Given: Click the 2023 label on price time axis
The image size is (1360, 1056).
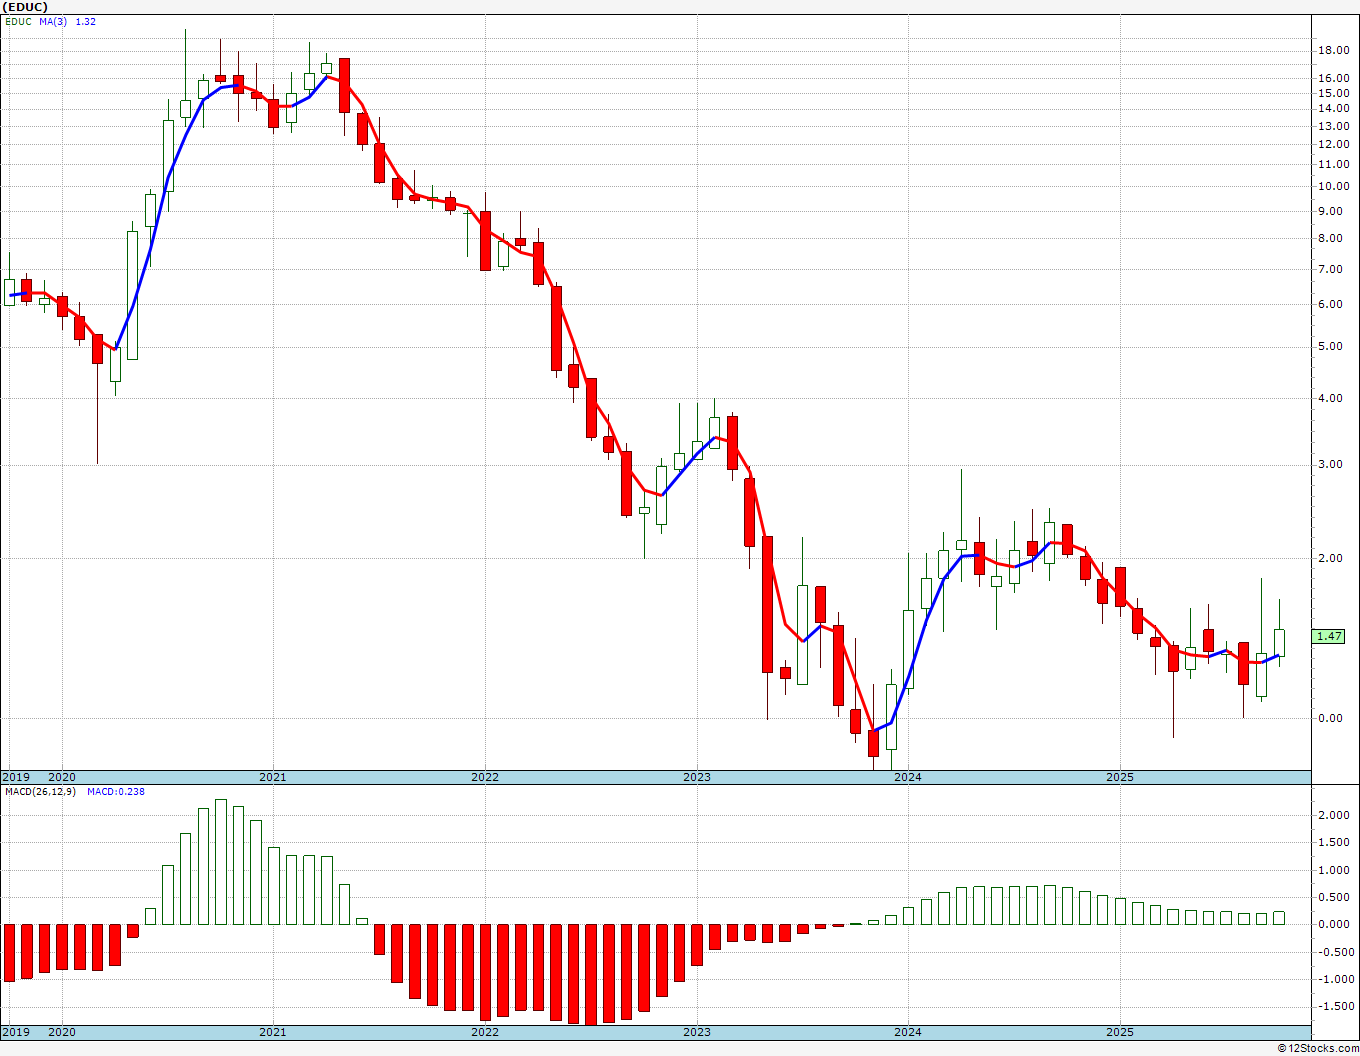Looking at the screenshot, I should click(x=697, y=777).
